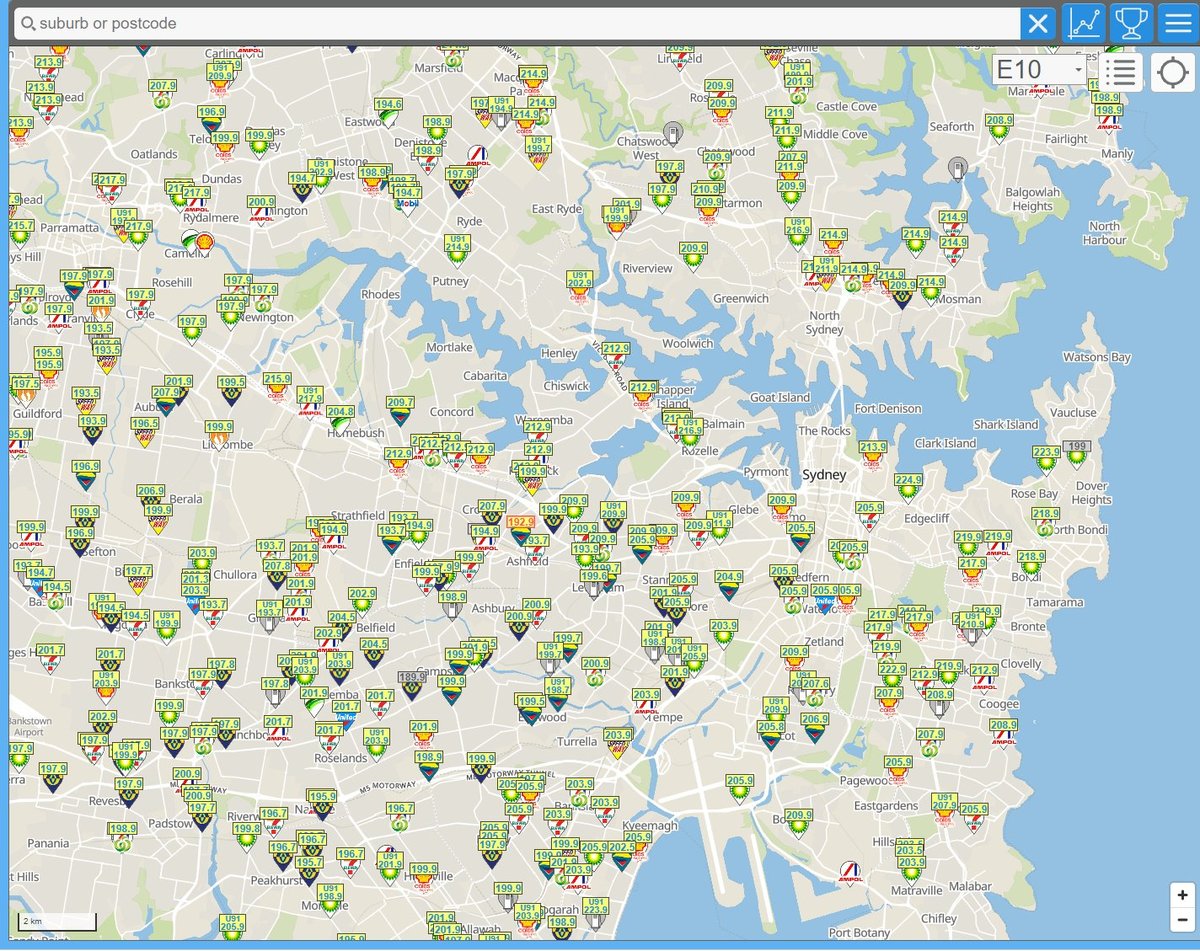The image size is (1200, 951).
Task: Zoom in the map
Action: [x=1183, y=896]
